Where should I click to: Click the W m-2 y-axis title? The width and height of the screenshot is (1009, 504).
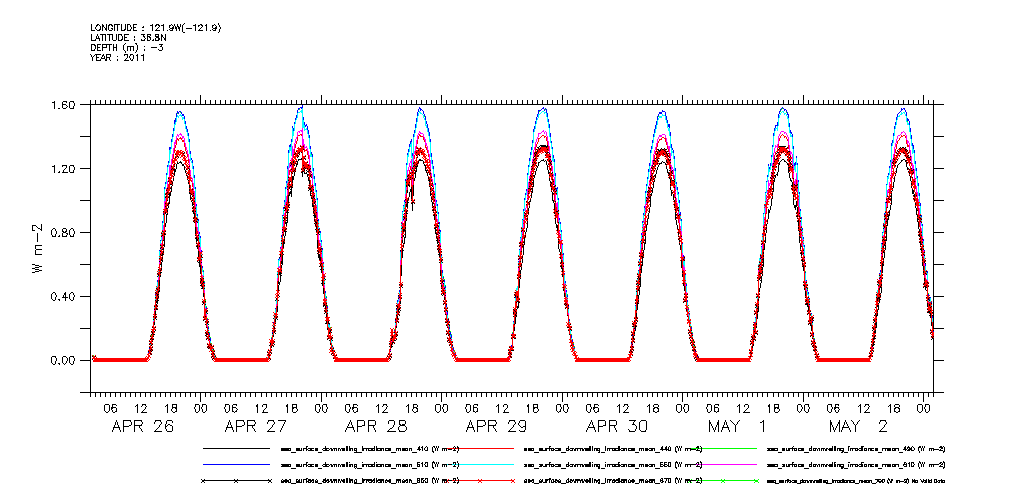pos(37,248)
